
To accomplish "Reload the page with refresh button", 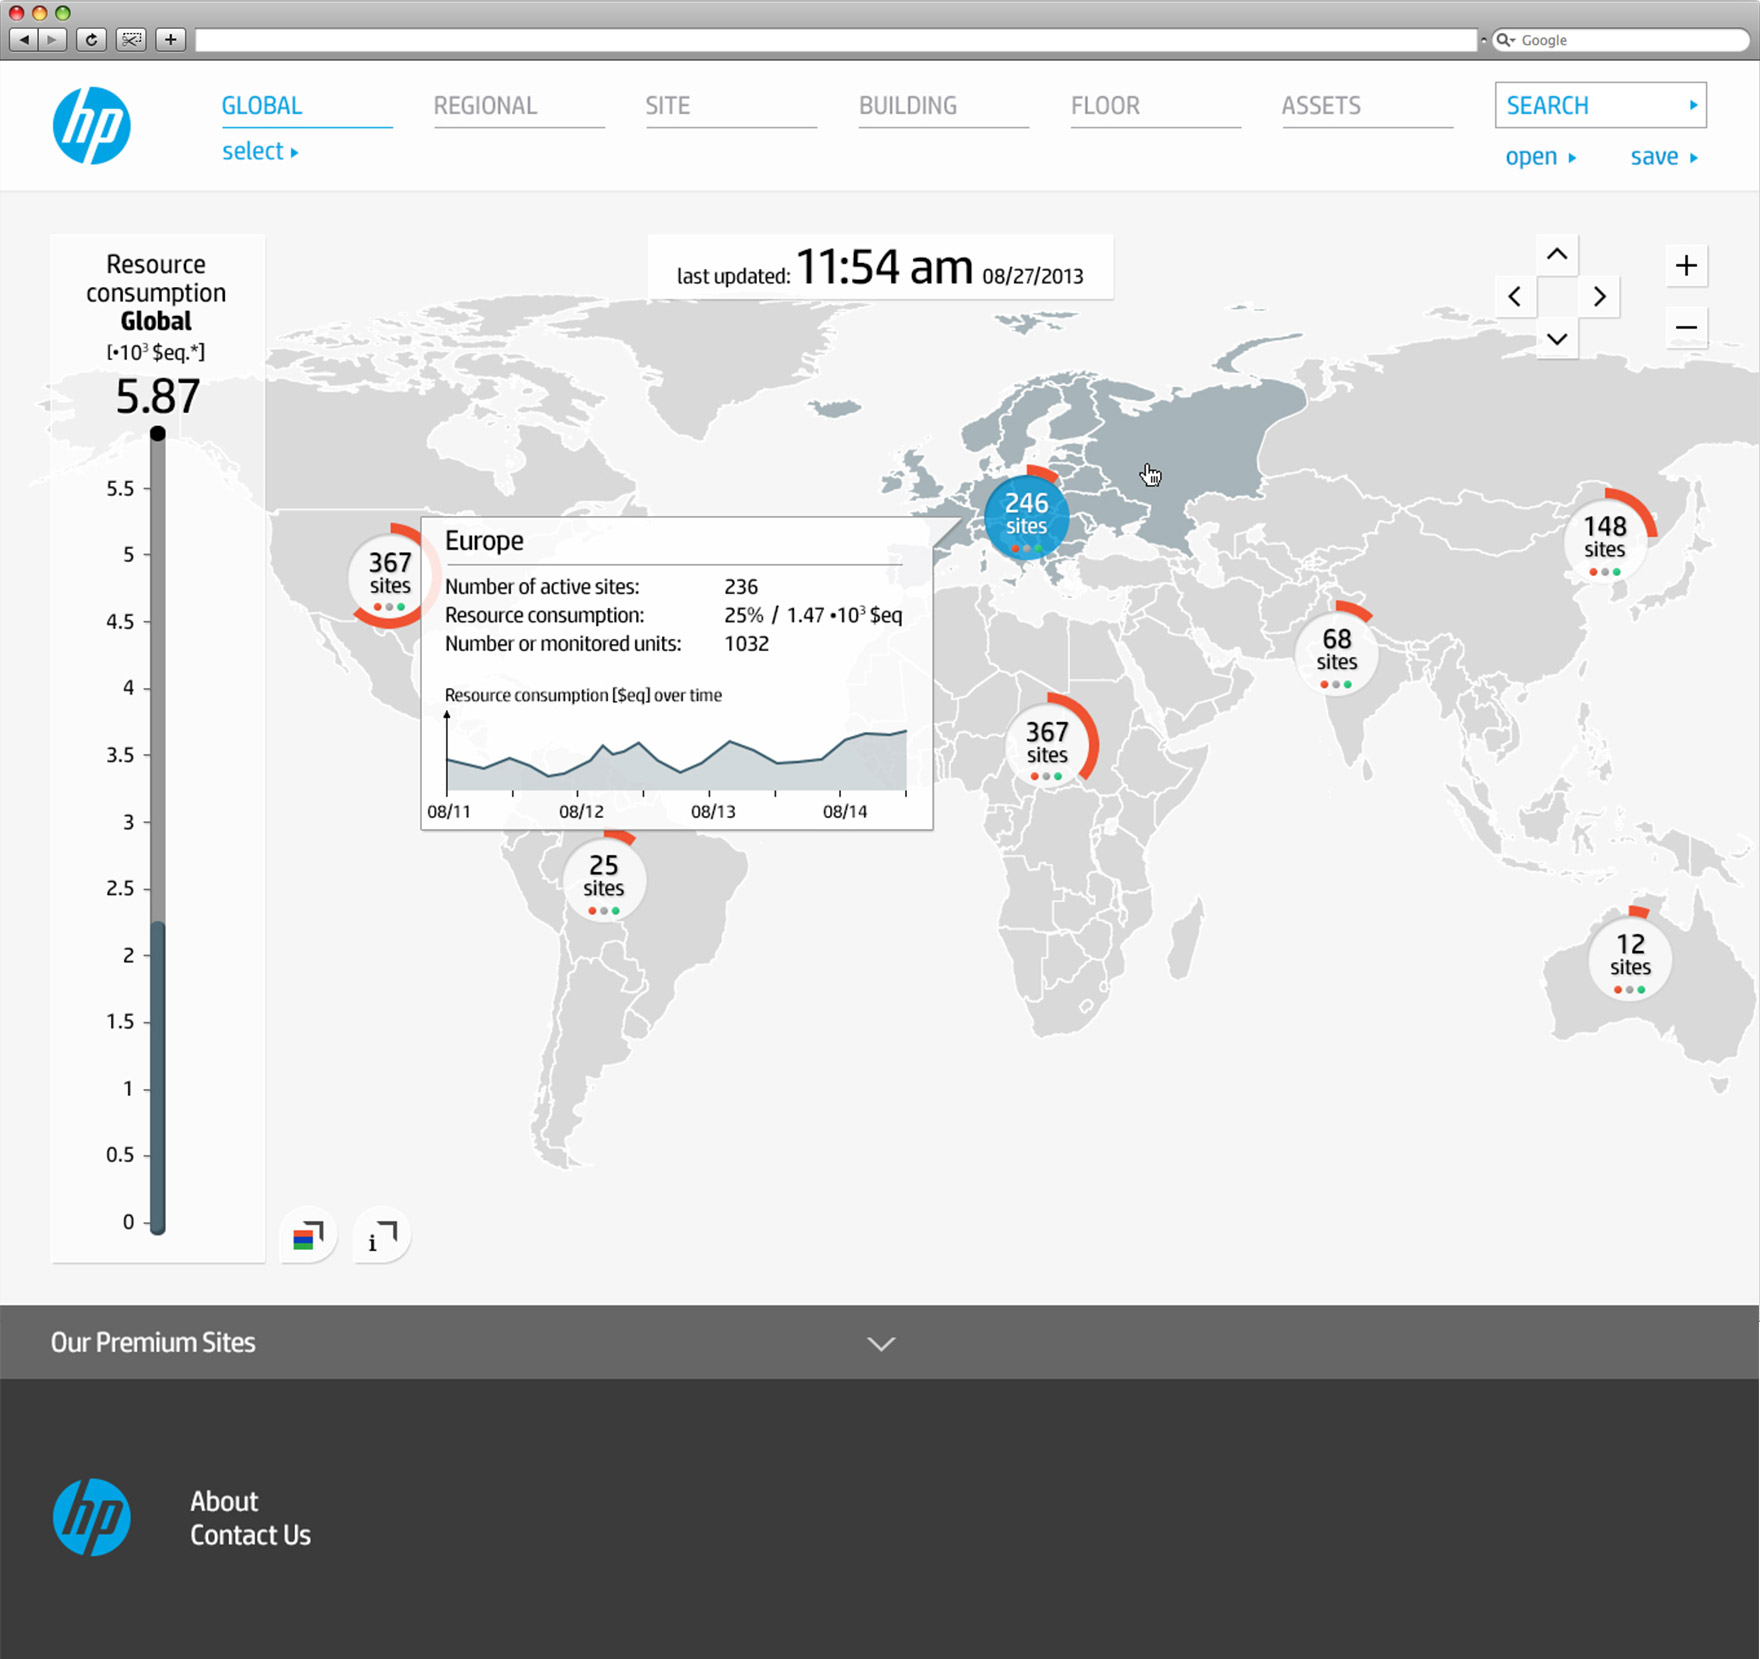I will 91,40.
